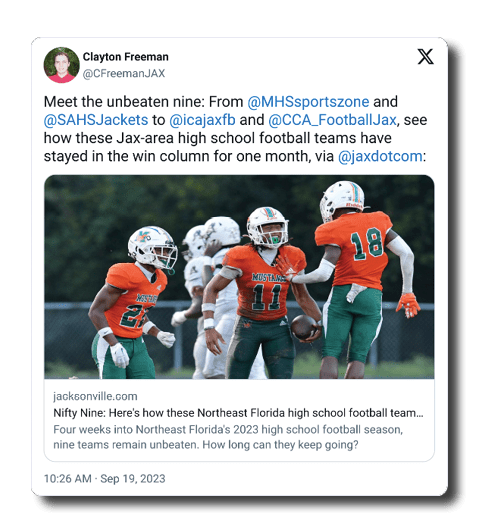Open the @SAHSJackets mention
This screenshot has height=531, width=498.
click(x=96, y=120)
